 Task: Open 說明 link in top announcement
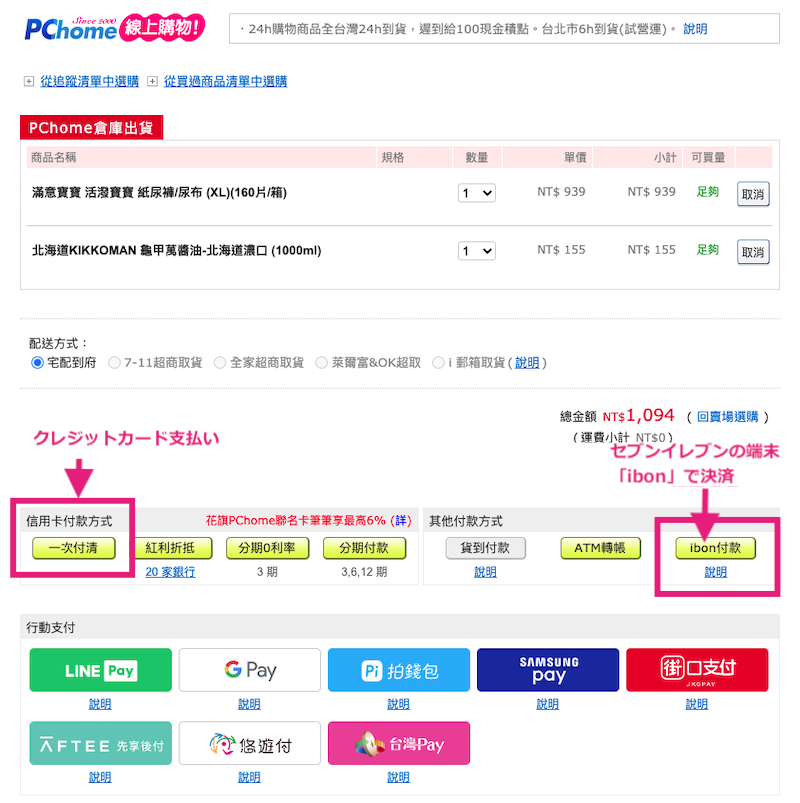695,29
